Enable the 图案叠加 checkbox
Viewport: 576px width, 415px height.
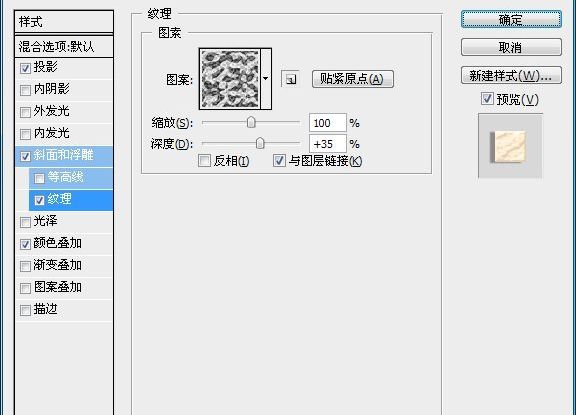pyautogui.click(x=25, y=289)
